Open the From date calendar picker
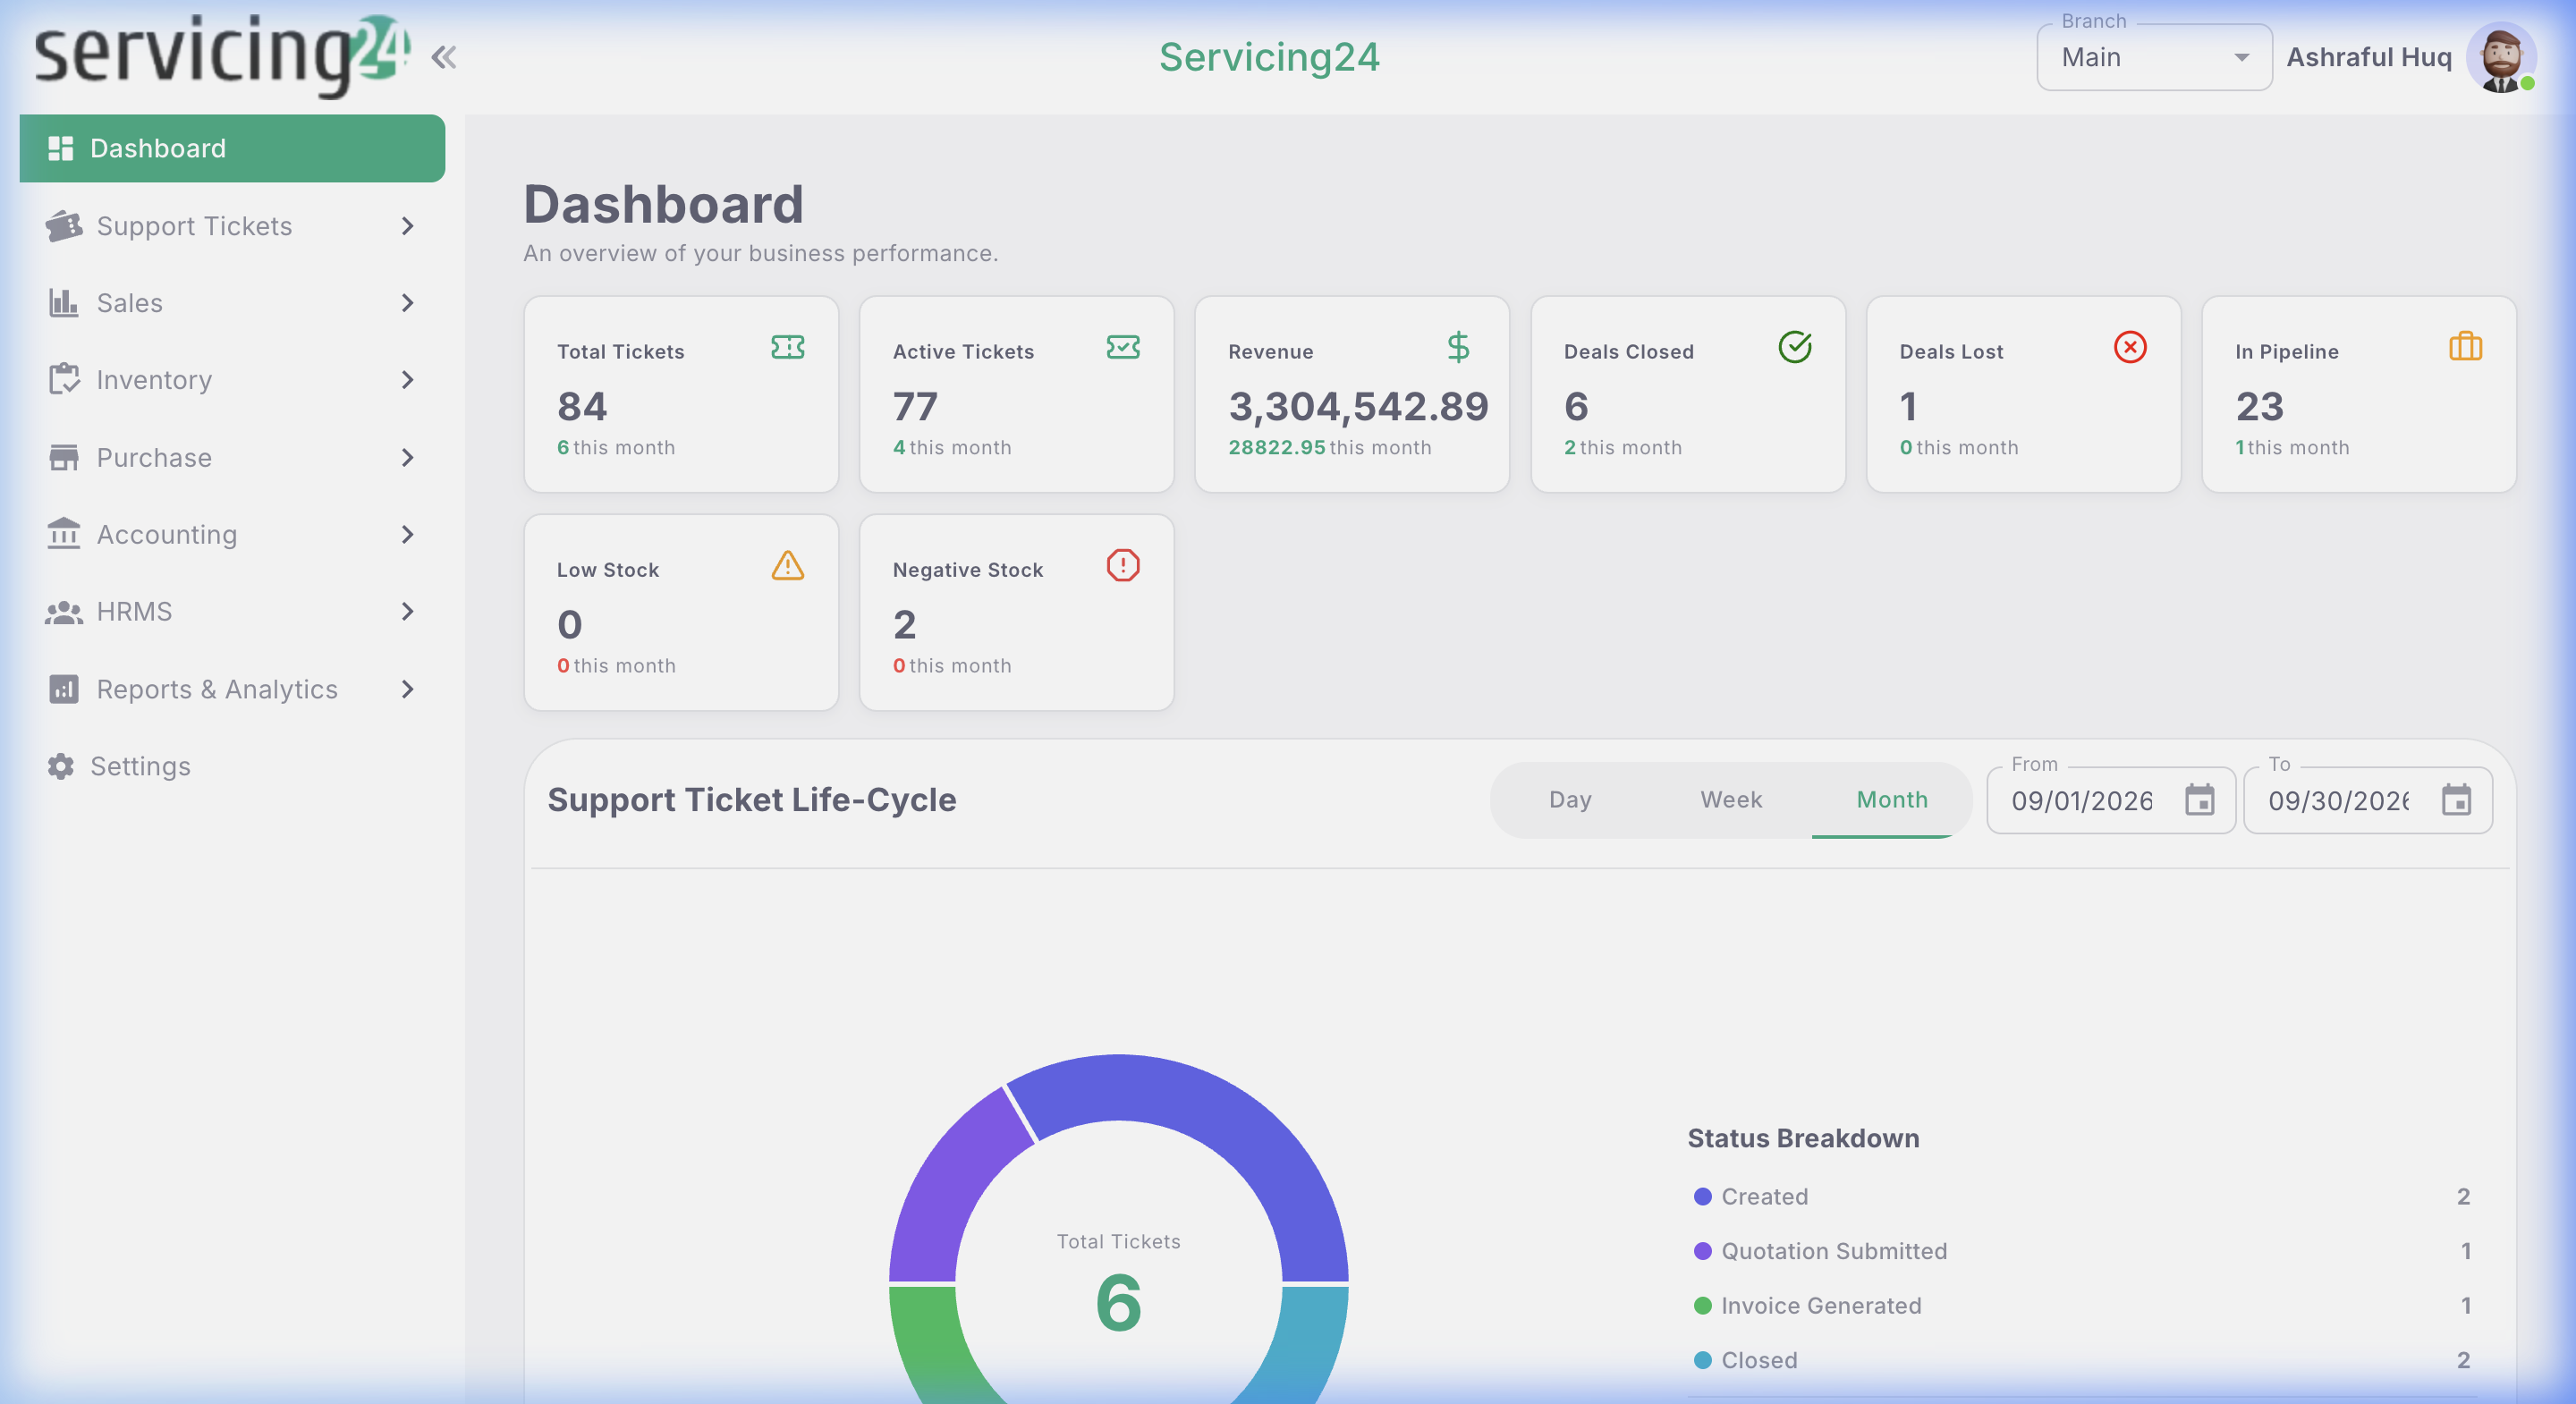The image size is (2576, 1404). [x=2199, y=800]
